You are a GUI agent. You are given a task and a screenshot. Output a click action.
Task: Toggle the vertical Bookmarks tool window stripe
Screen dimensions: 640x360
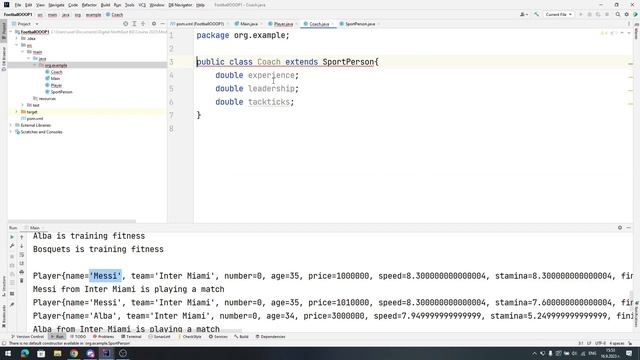[x=4, y=316]
